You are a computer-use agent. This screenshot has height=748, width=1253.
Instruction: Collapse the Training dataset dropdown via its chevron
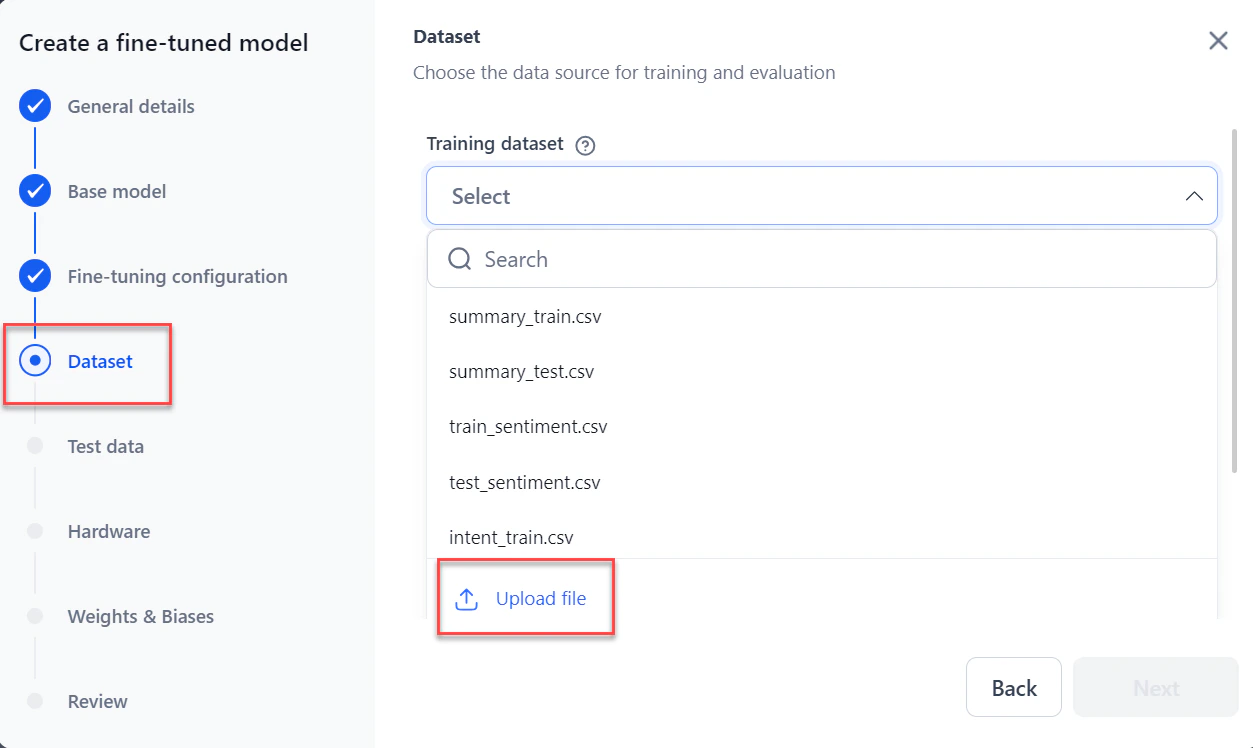(1193, 196)
